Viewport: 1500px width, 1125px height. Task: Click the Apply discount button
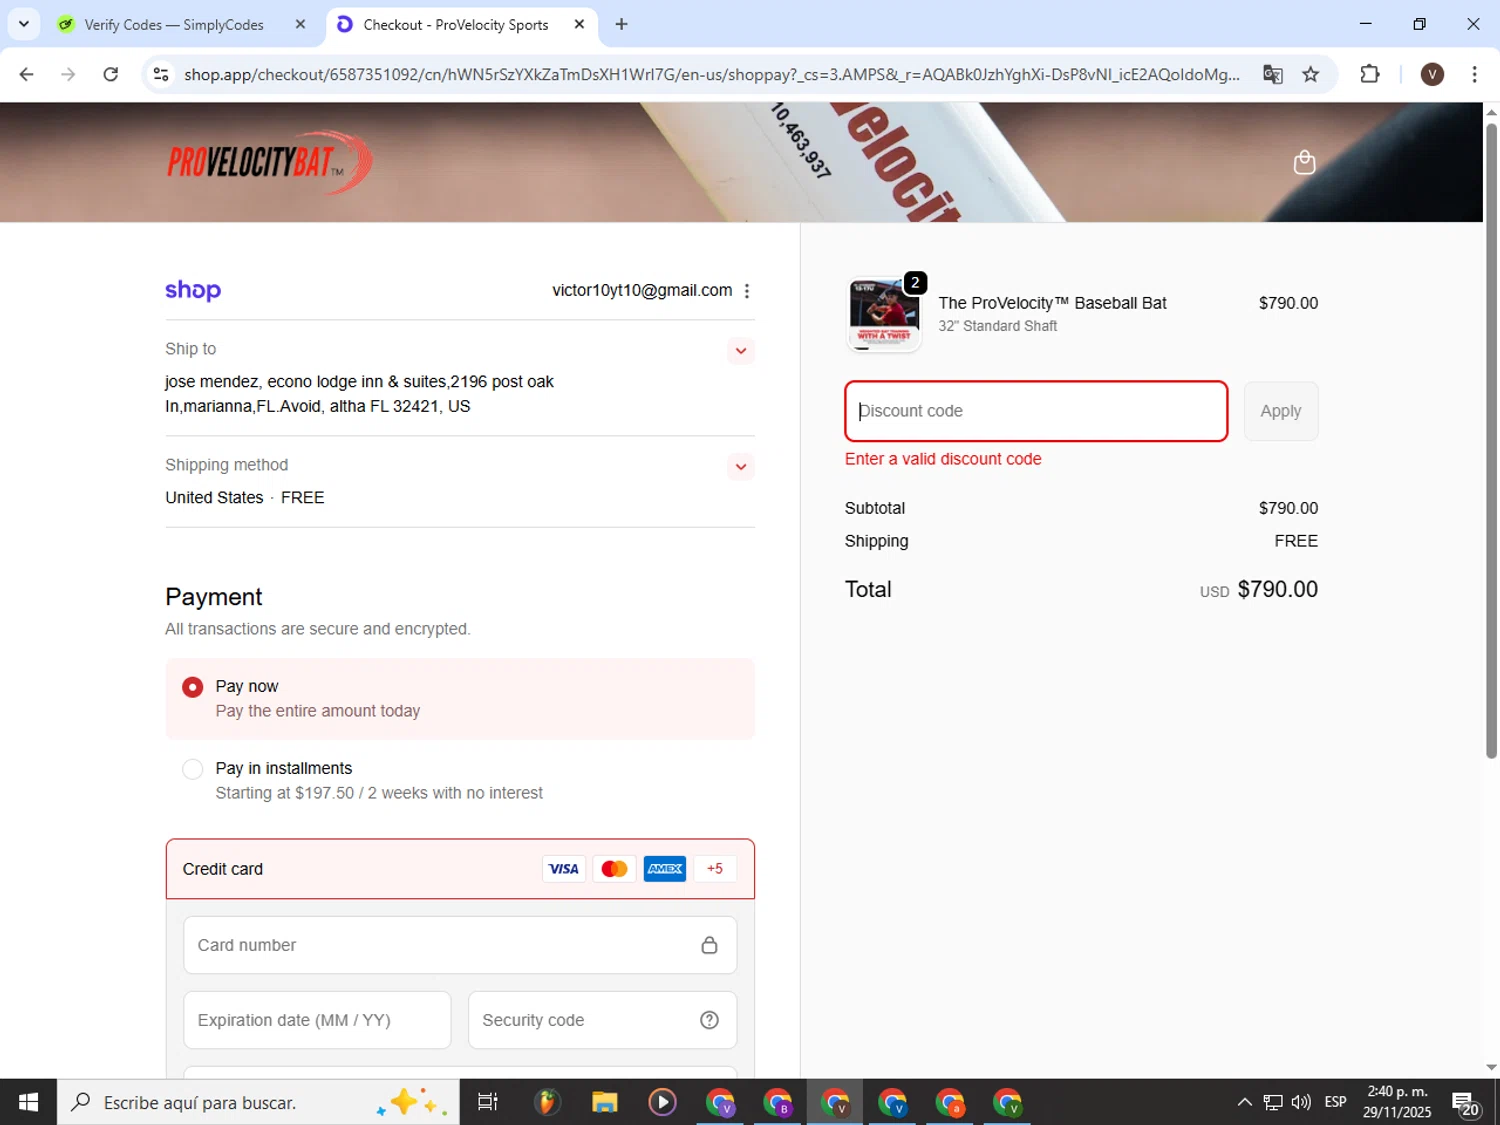click(x=1281, y=411)
